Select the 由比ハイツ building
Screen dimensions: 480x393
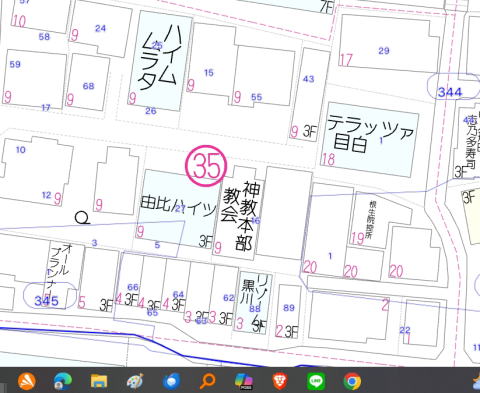pos(178,209)
